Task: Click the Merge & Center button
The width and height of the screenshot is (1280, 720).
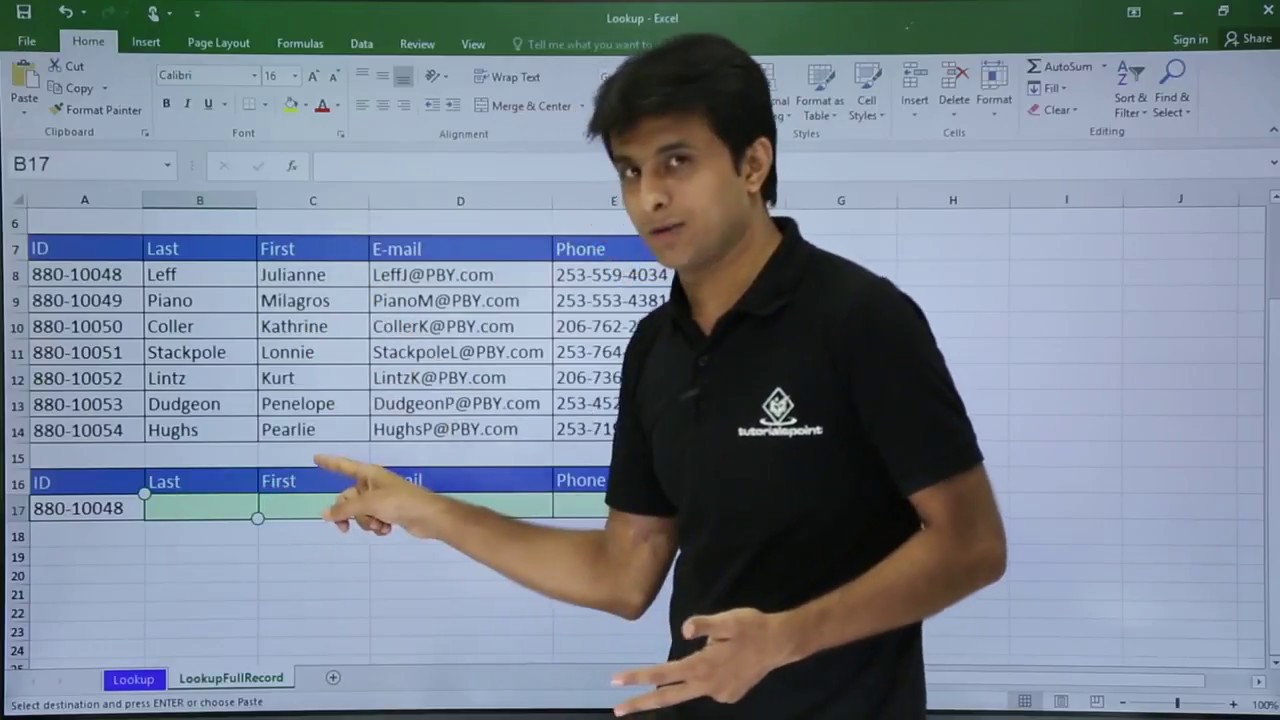Action: point(523,106)
